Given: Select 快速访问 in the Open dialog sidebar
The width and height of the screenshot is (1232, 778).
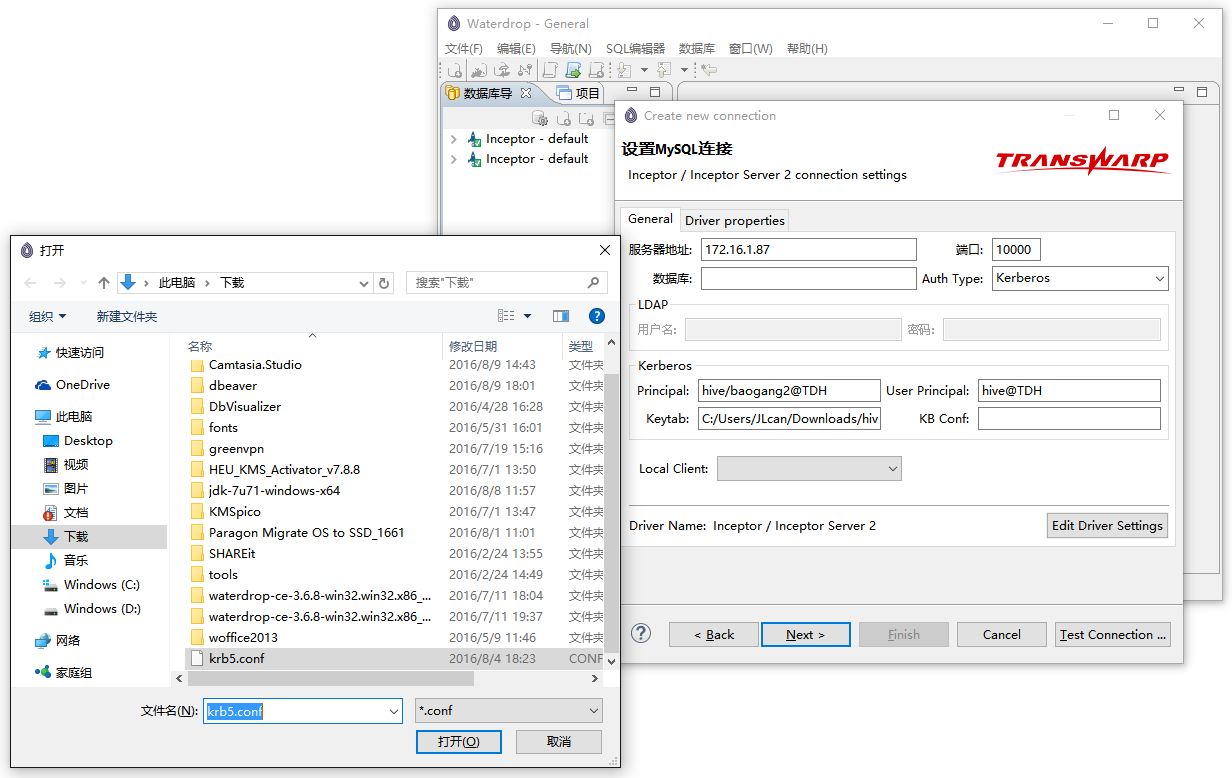Looking at the screenshot, I should (79, 352).
